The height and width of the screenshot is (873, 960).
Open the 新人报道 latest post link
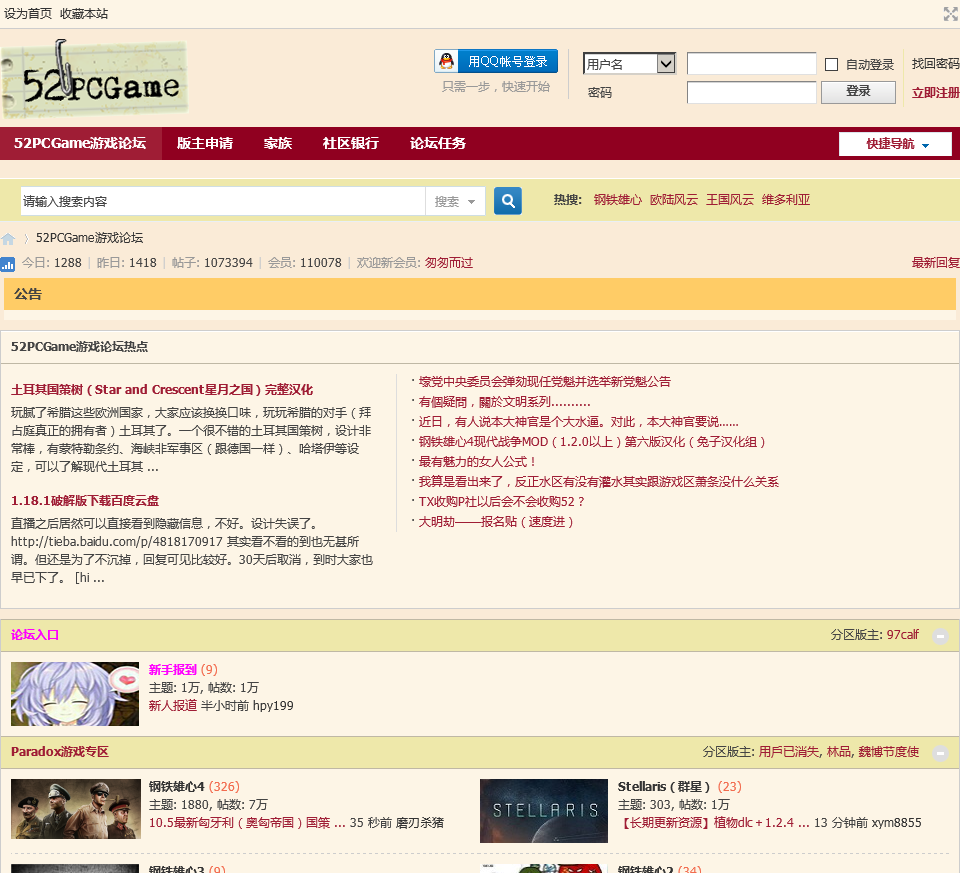pyautogui.click(x=173, y=706)
